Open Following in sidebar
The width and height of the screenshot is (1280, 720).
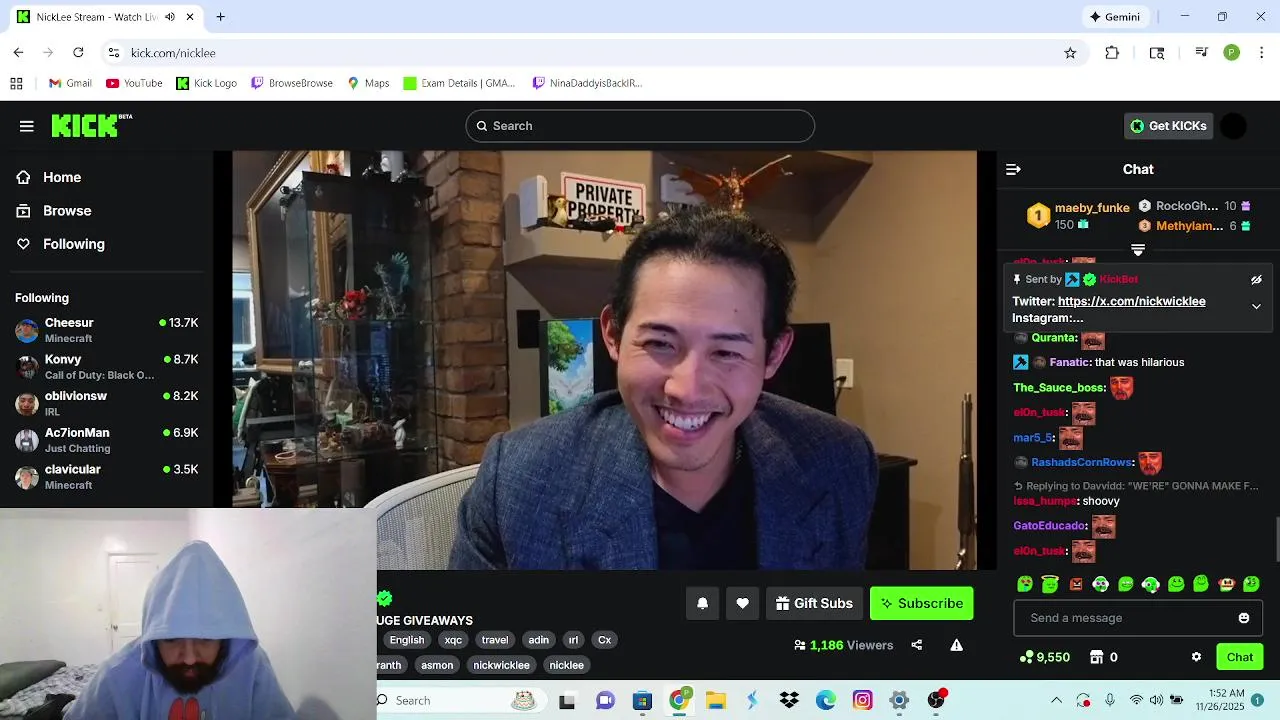60,244
